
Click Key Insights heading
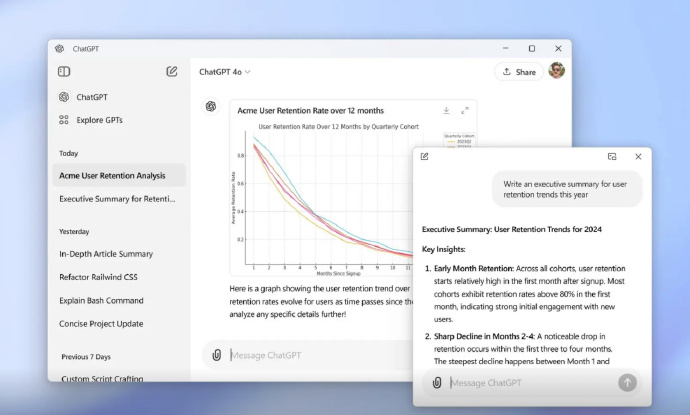[444, 249]
